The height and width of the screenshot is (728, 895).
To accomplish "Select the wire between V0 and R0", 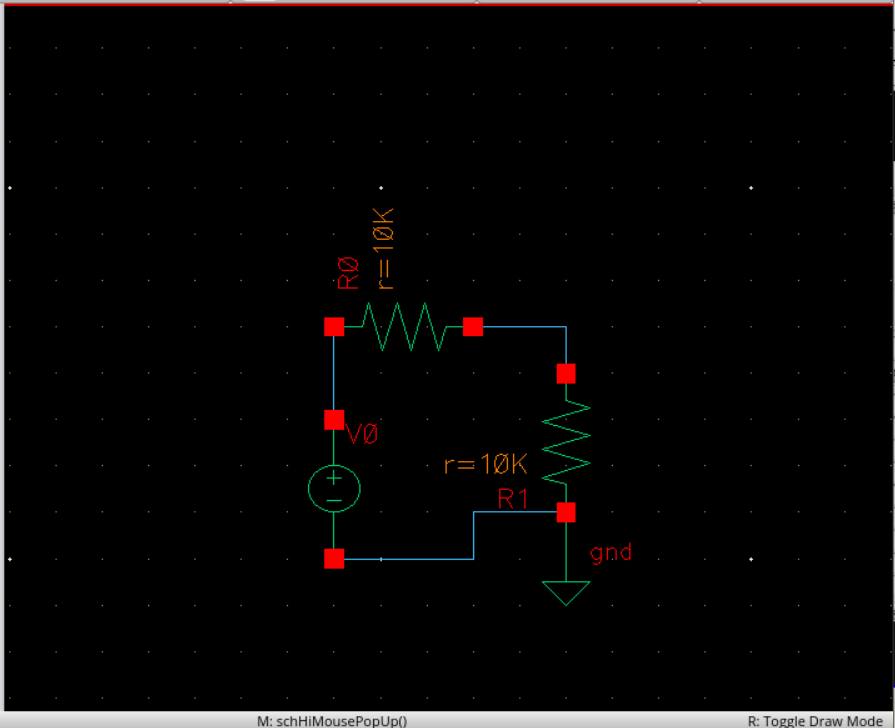I will (x=334, y=373).
